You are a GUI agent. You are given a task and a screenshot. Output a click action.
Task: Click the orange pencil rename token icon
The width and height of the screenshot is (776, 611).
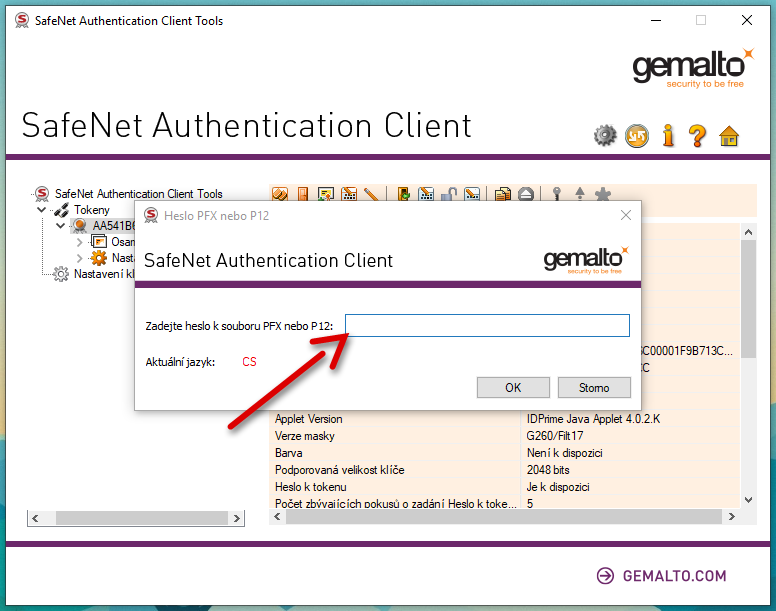pos(371,194)
